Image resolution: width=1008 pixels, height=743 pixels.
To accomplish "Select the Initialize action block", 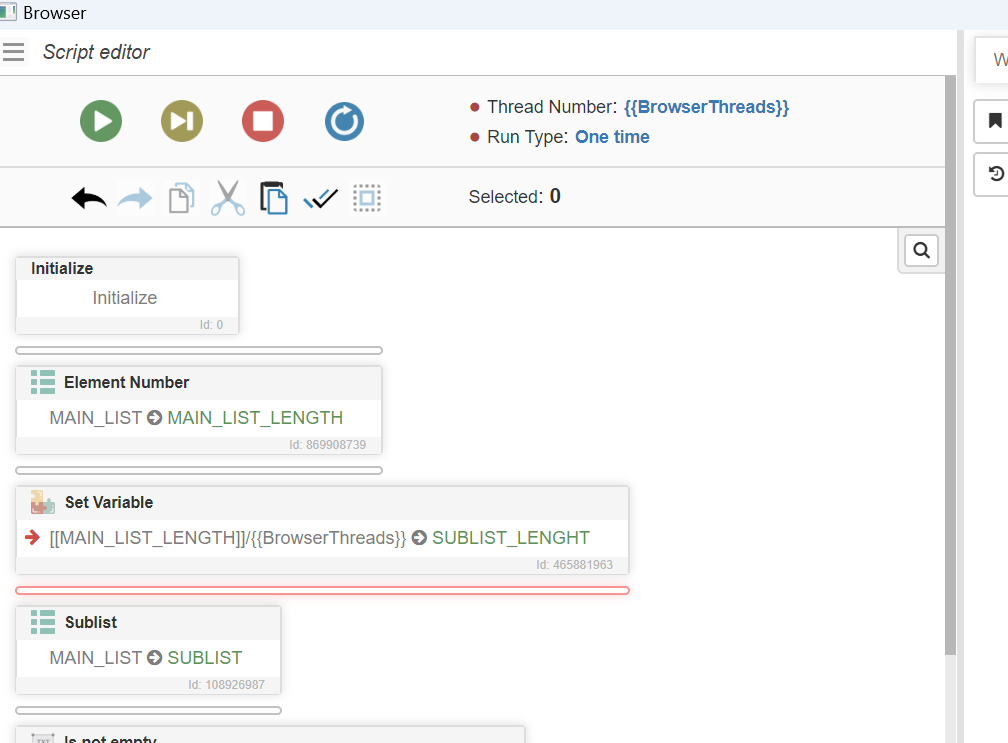I will (126, 297).
